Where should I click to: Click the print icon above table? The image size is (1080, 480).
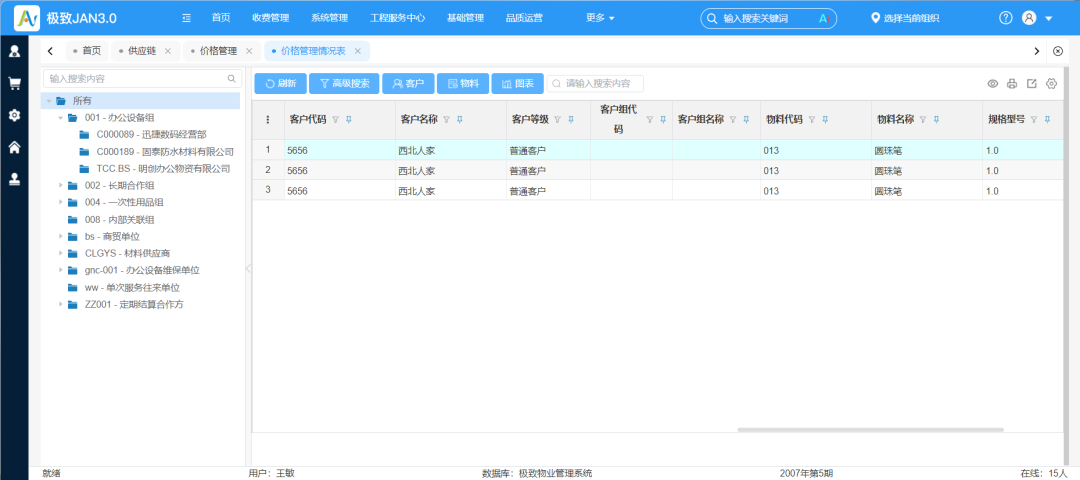1012,84
